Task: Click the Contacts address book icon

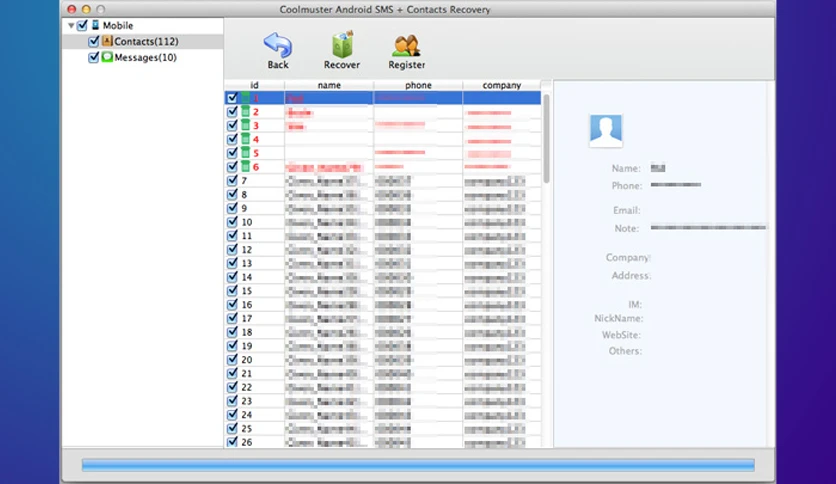Action: (107, 41)
